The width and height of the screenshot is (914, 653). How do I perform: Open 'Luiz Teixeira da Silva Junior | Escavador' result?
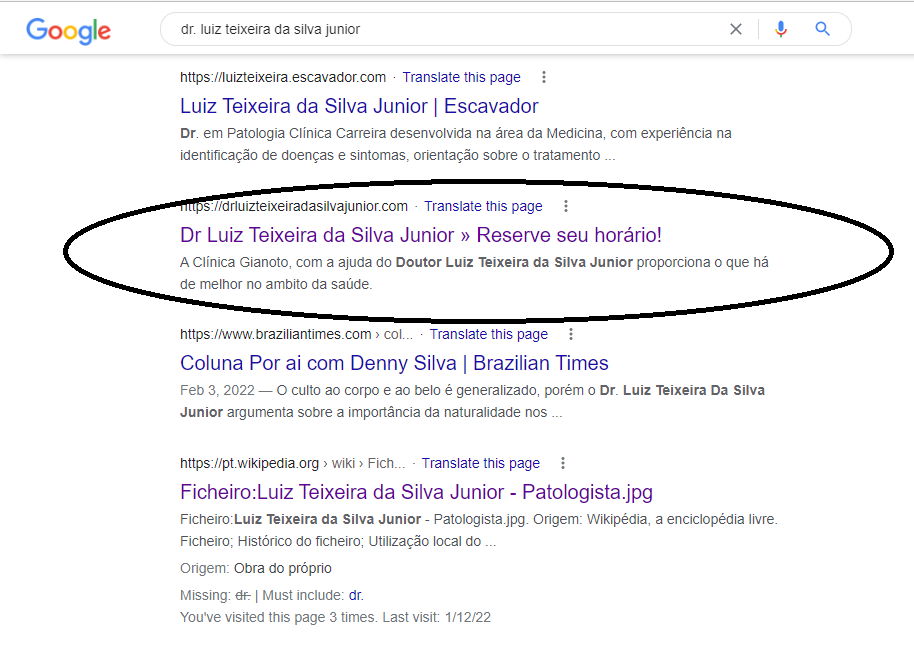point(359,106)
